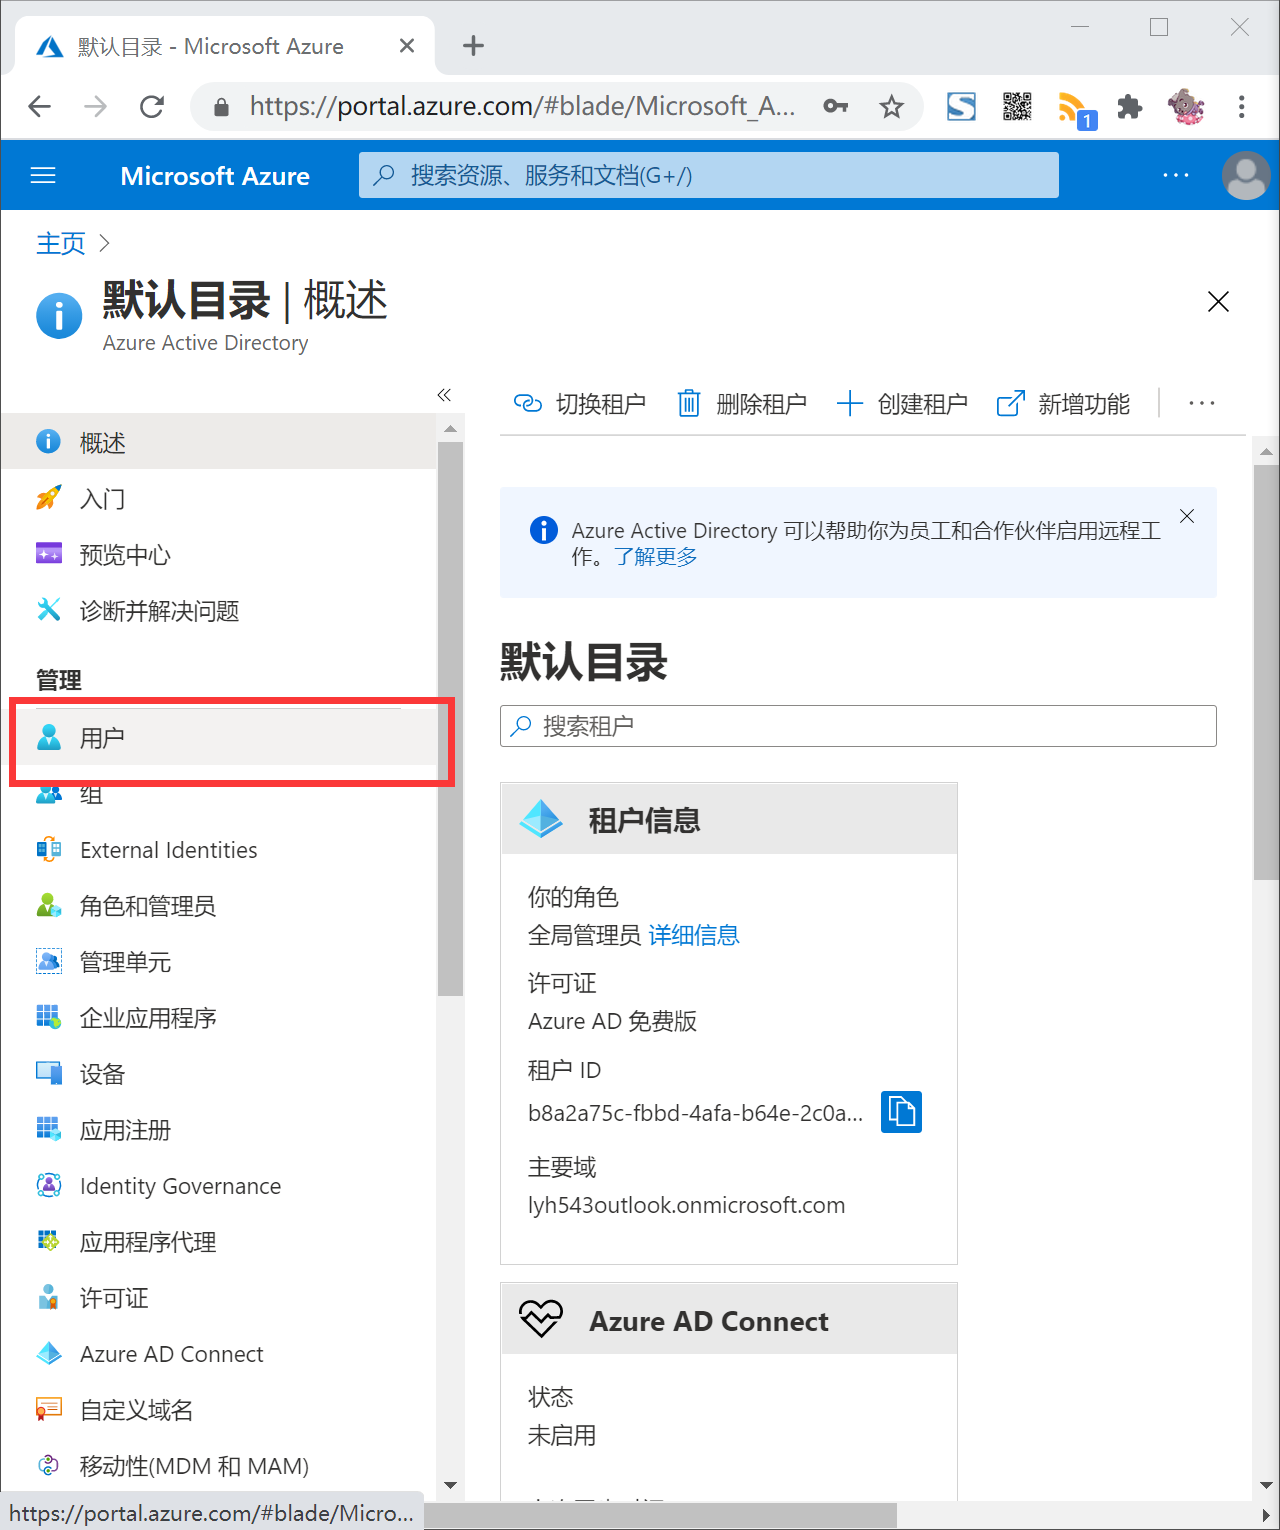Open 入门 sidebar item
1280x1530 pixels.
coord(219,498)
